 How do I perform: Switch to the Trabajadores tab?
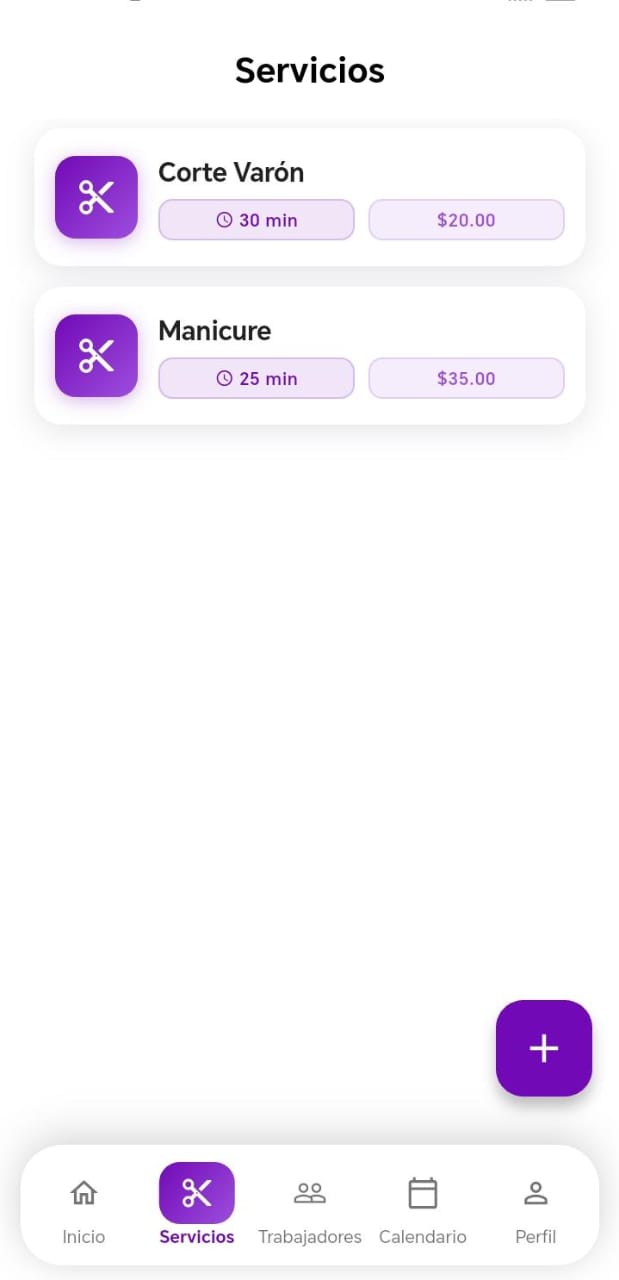coord(310,1207)
